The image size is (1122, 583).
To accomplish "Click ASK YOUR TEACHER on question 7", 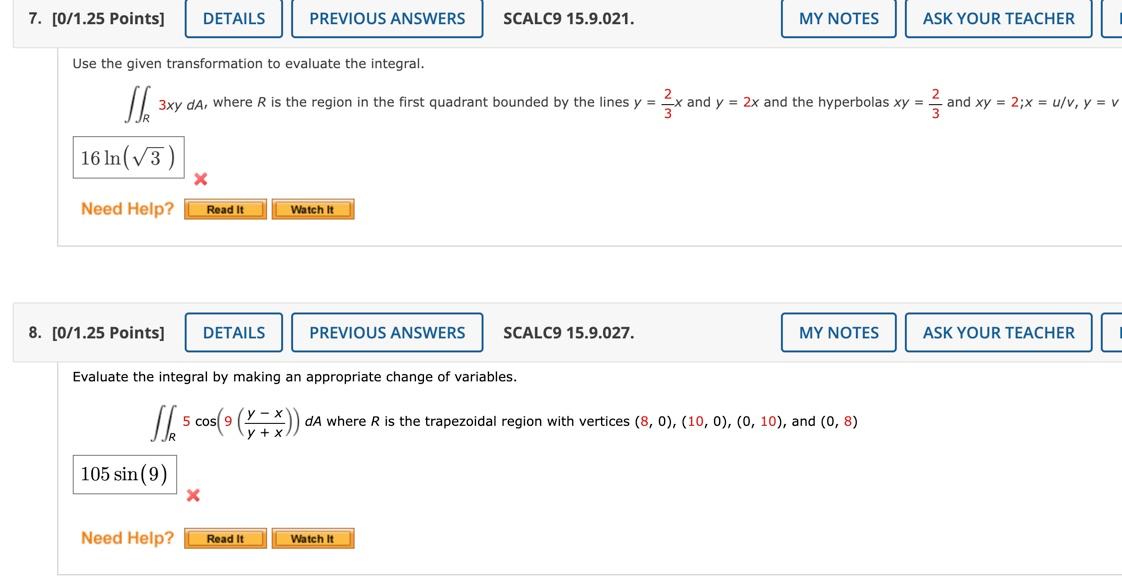I will coord(997,18).
